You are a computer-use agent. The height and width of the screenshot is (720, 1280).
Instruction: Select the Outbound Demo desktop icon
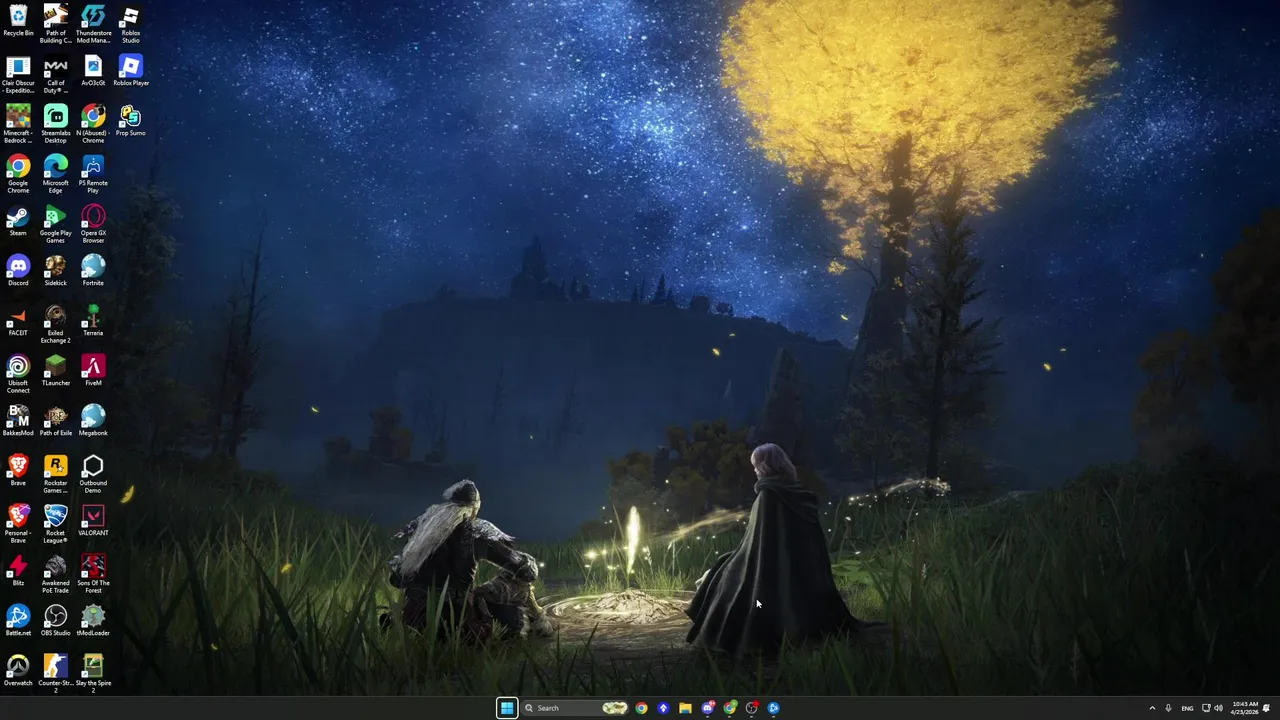point(93,475)
